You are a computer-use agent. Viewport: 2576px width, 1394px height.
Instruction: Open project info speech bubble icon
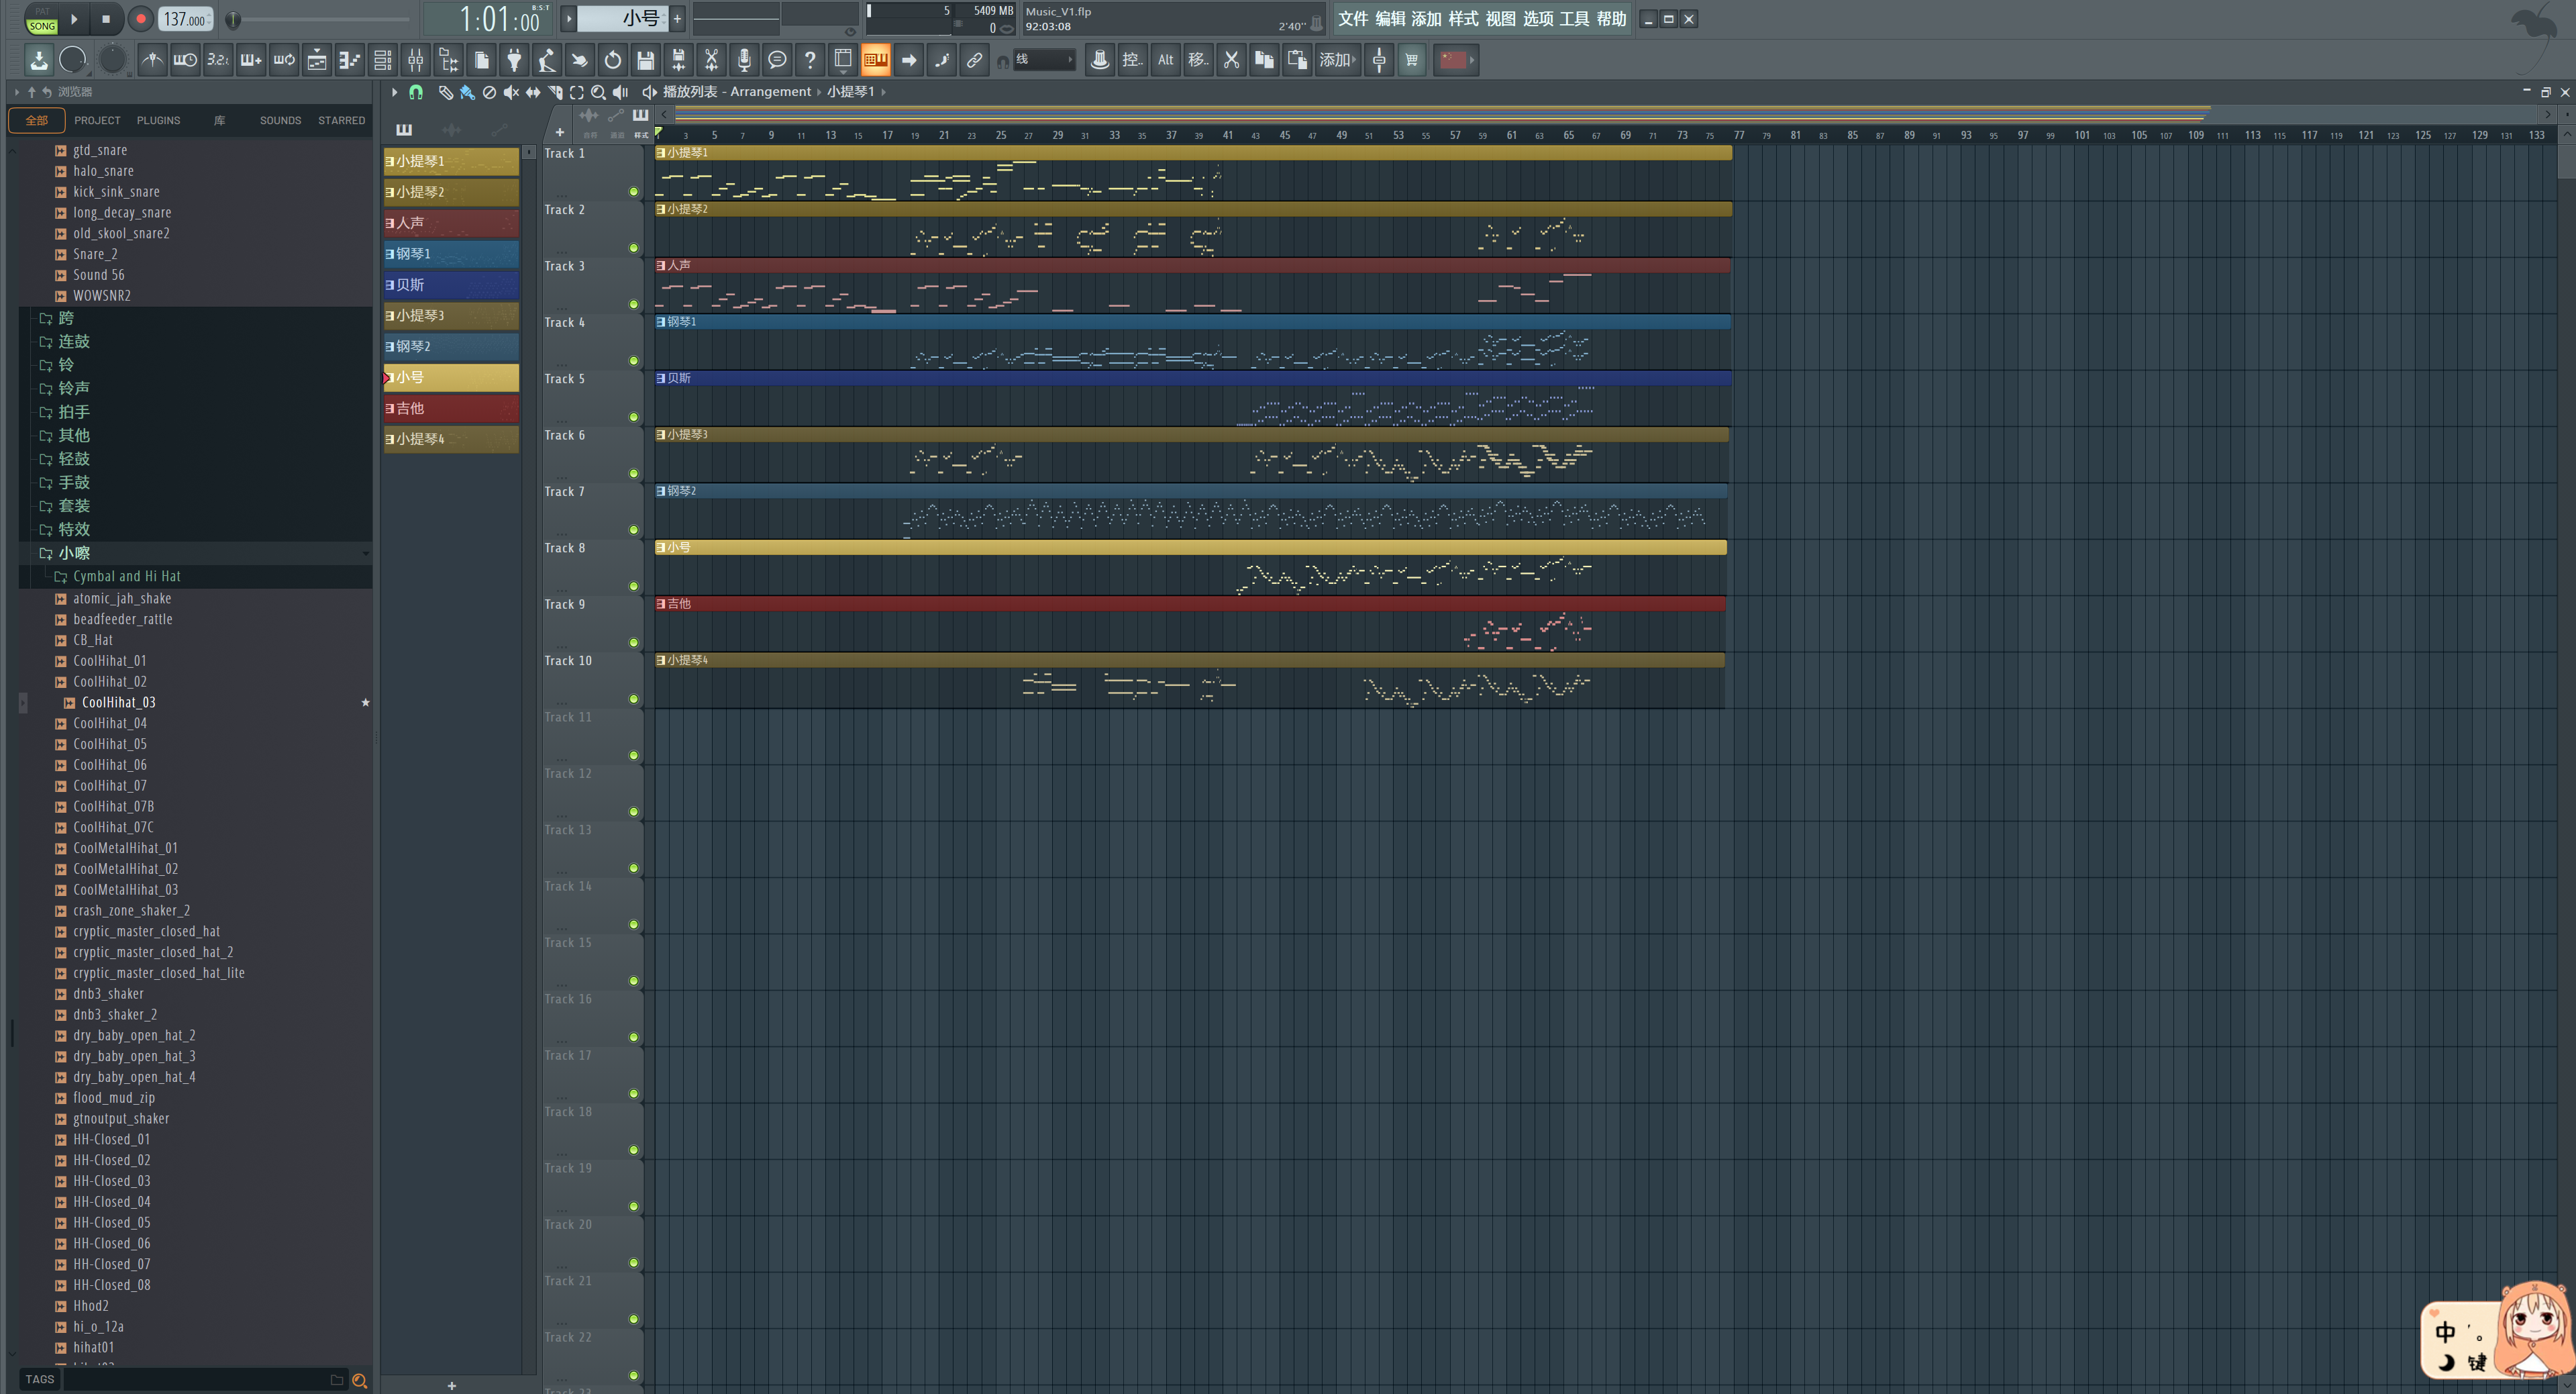click(777, 60)
